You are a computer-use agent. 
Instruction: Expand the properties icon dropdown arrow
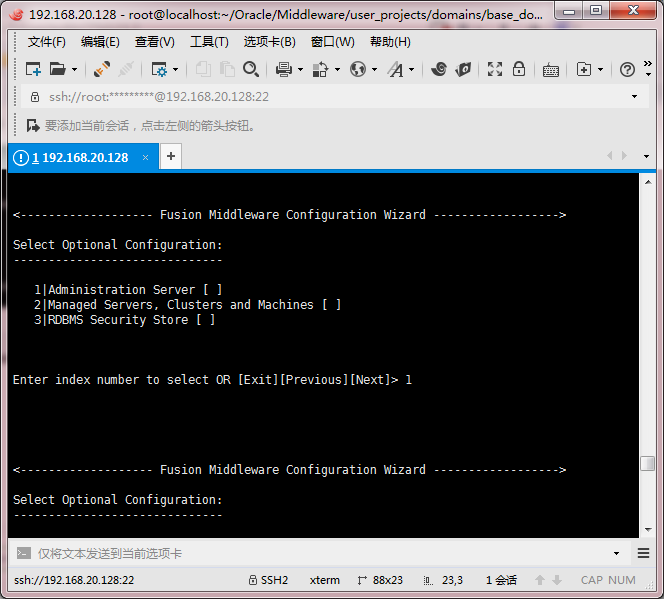point(175,69)
